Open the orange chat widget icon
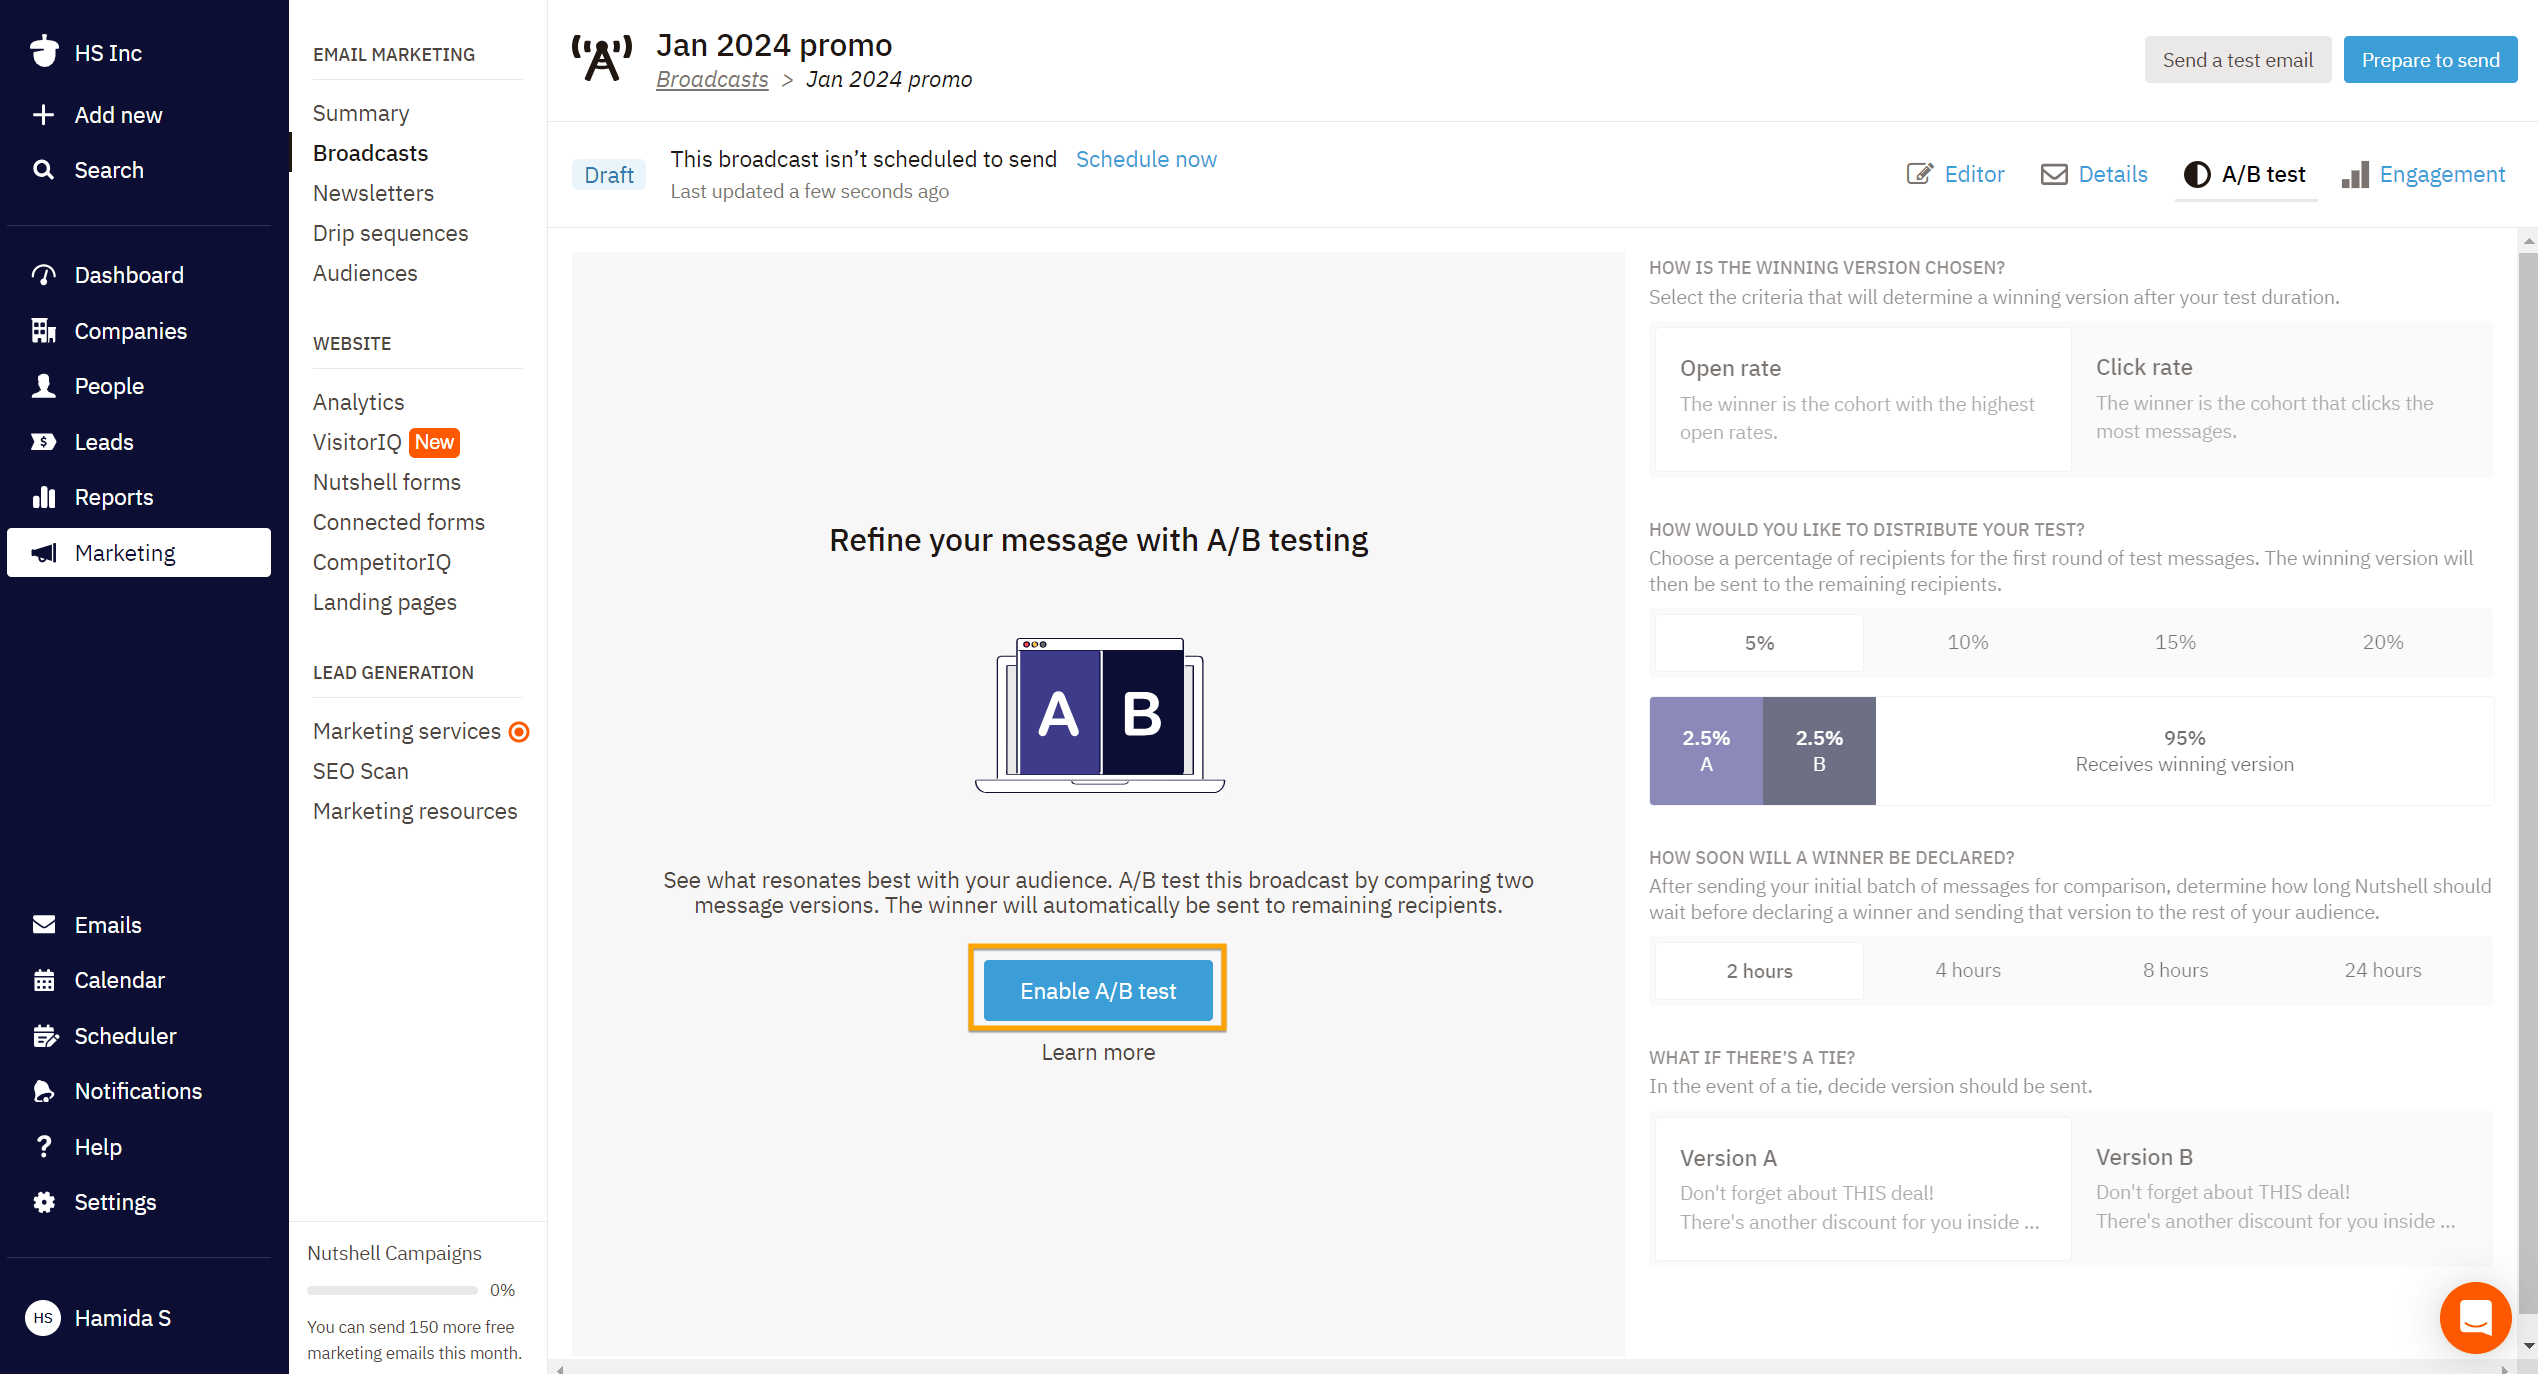This screenshot has width=2538, height=1374. (2474, 1318)
